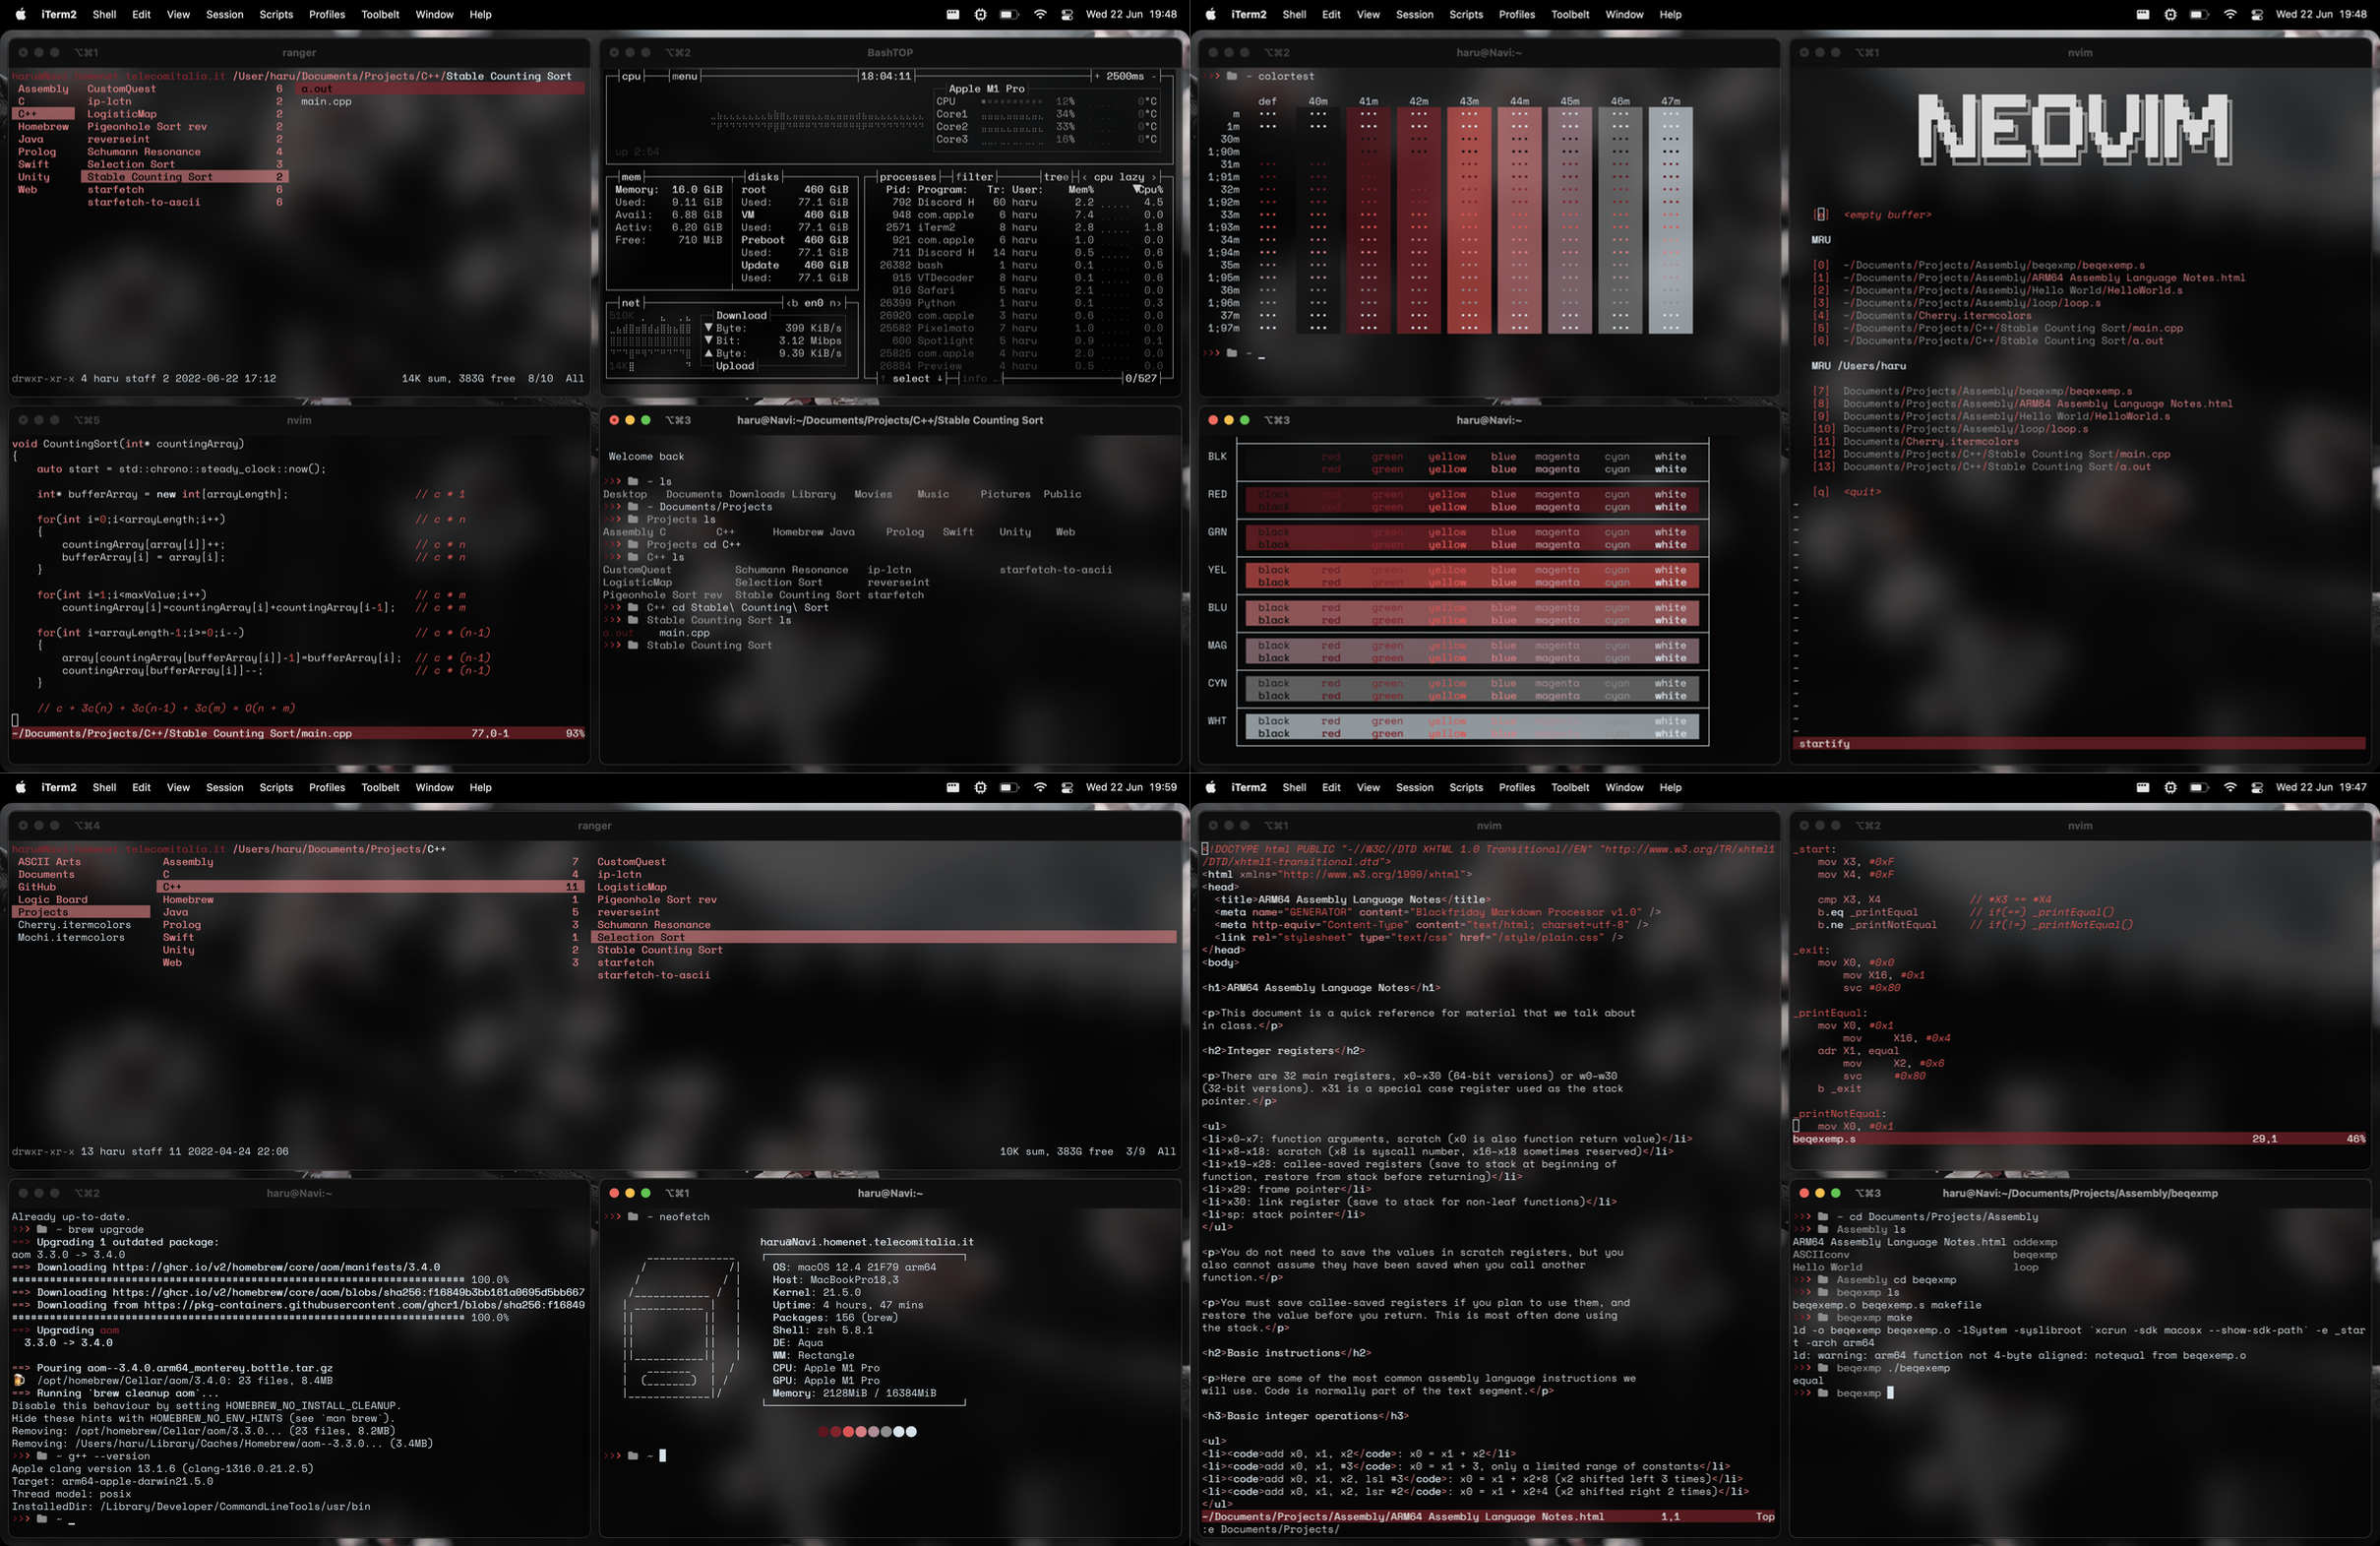Click the [q] <quit> entry in Neovim Startify
Image resolution: width=2380 pixels, height=1546 pixels.
(1847, 492)
